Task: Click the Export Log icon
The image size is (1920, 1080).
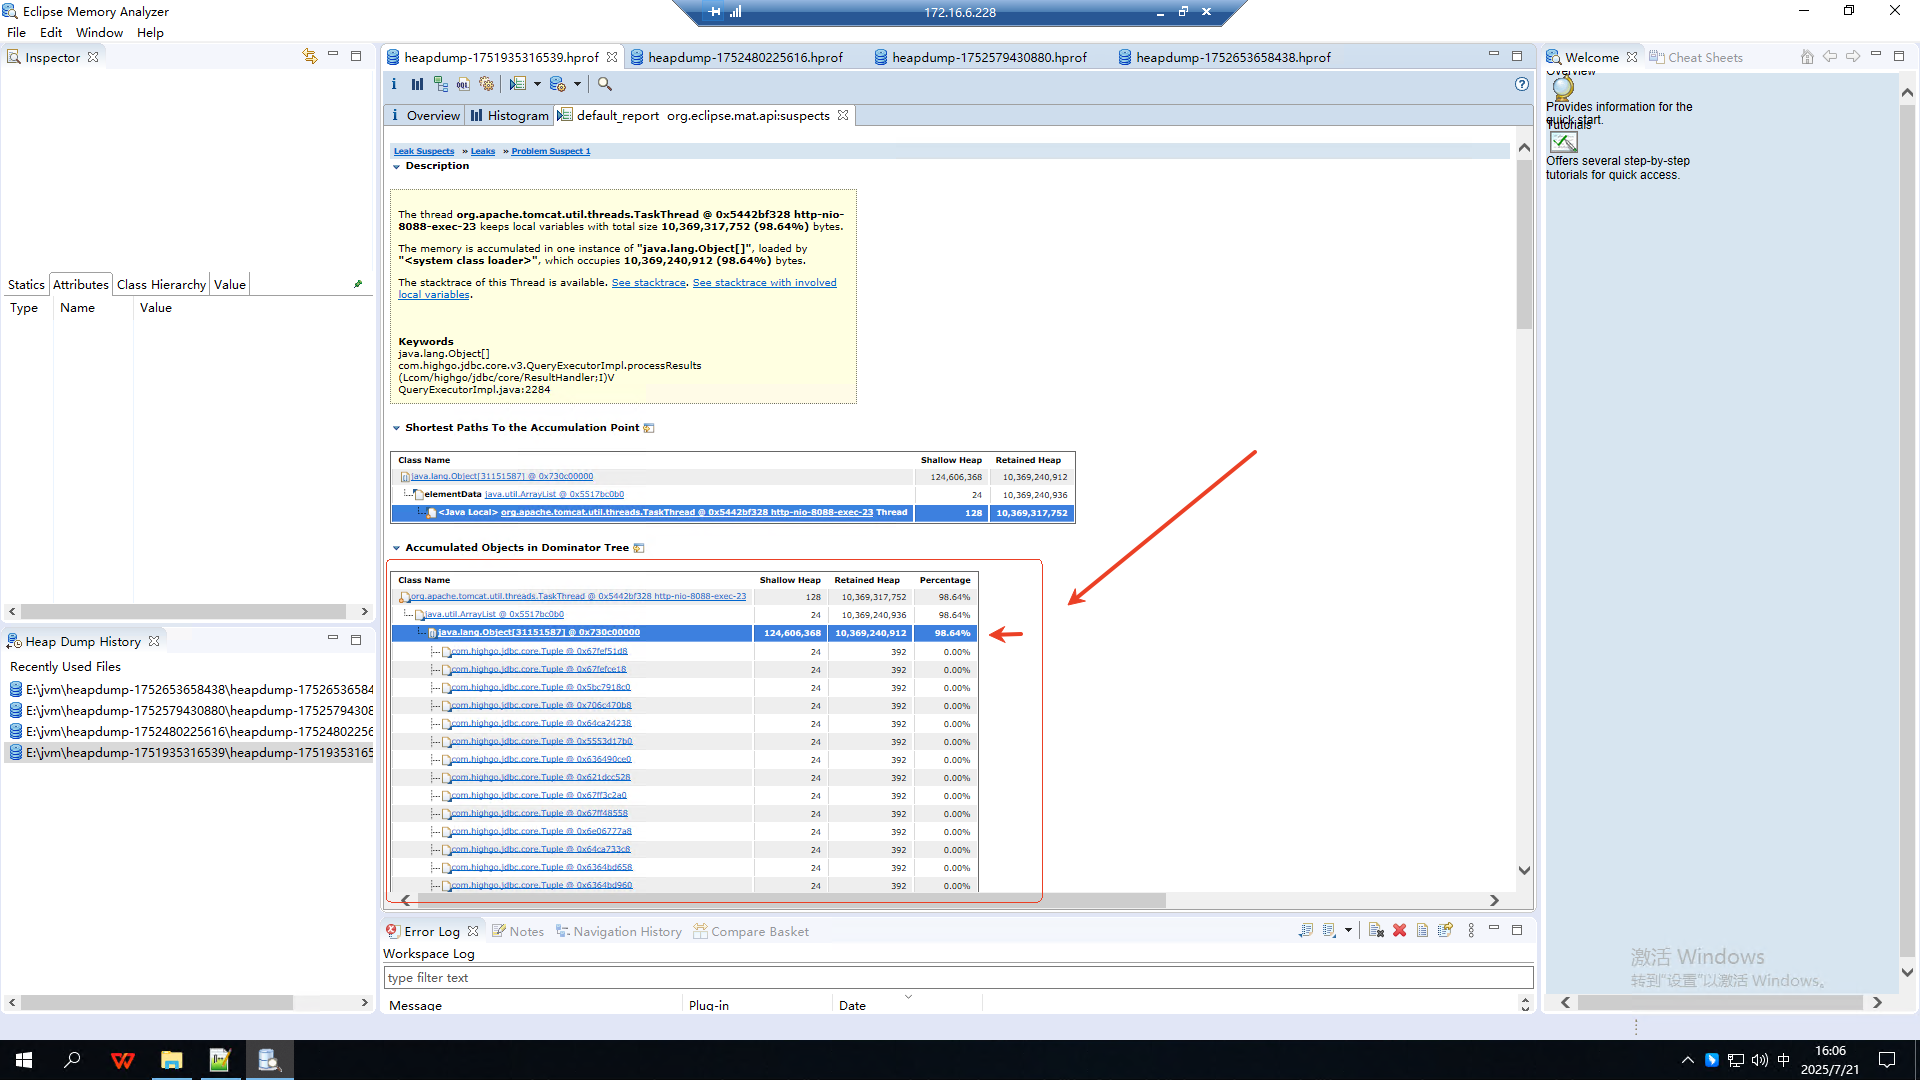Action: point(1306,931)
